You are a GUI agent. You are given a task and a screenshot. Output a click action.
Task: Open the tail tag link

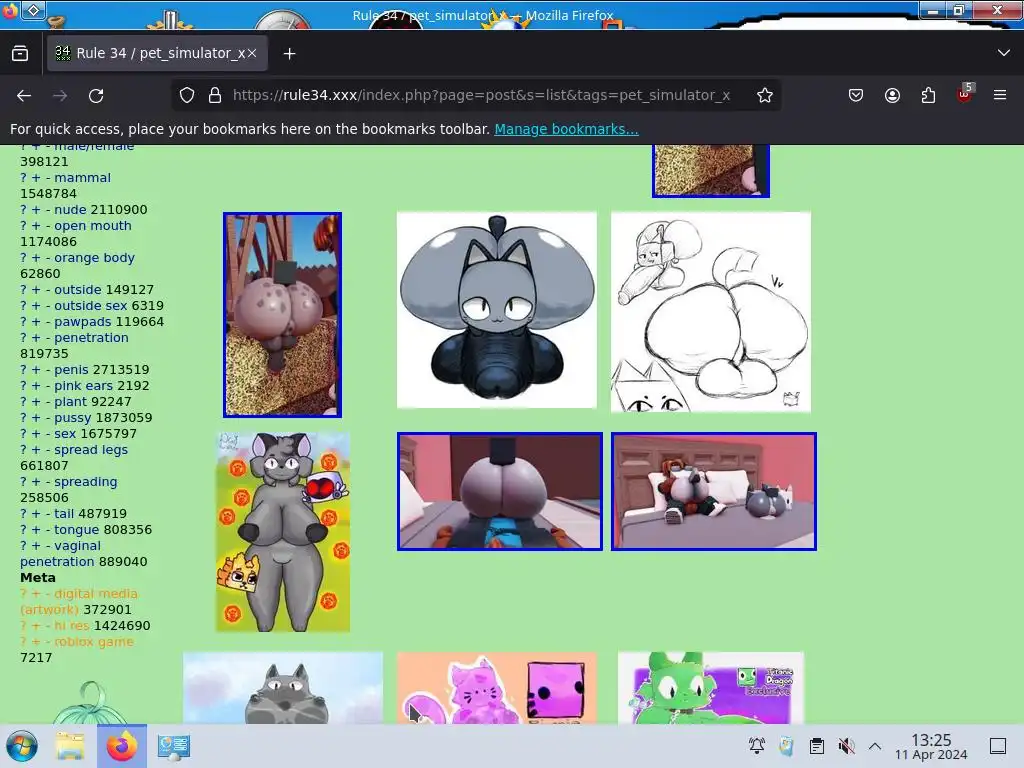(x=64, y=513)
